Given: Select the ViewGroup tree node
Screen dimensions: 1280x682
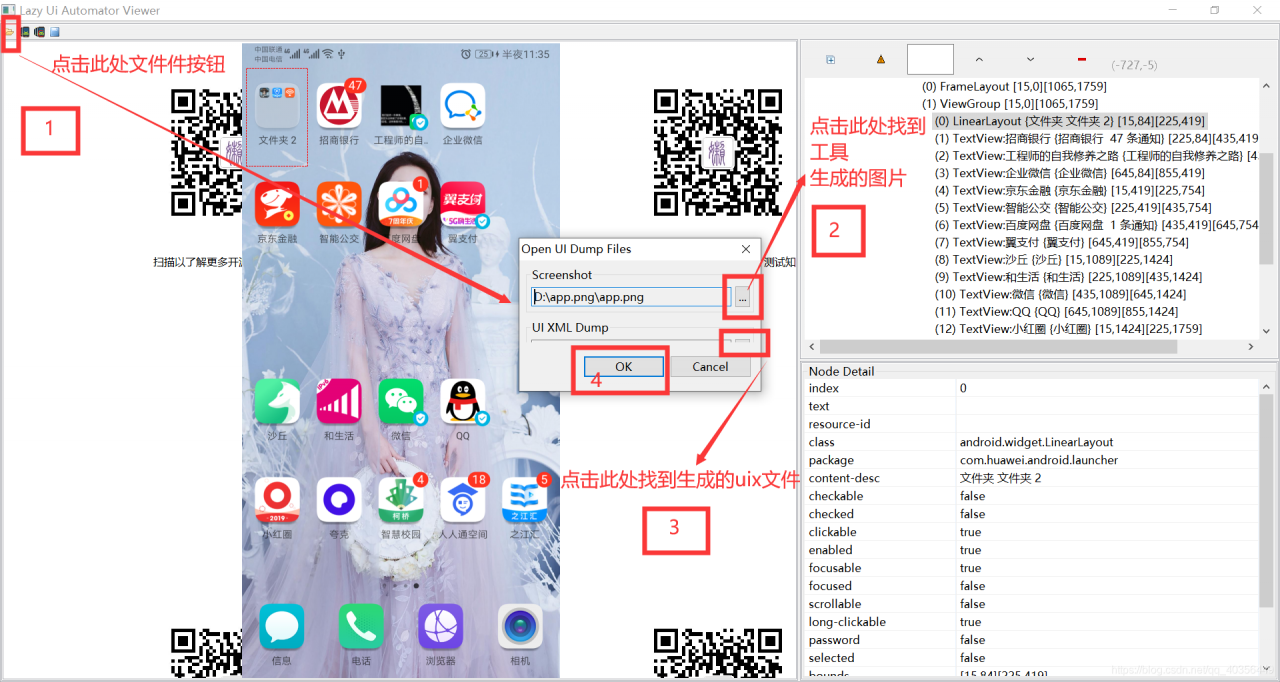Looking at the screenshot, I should pos(1009,104).
